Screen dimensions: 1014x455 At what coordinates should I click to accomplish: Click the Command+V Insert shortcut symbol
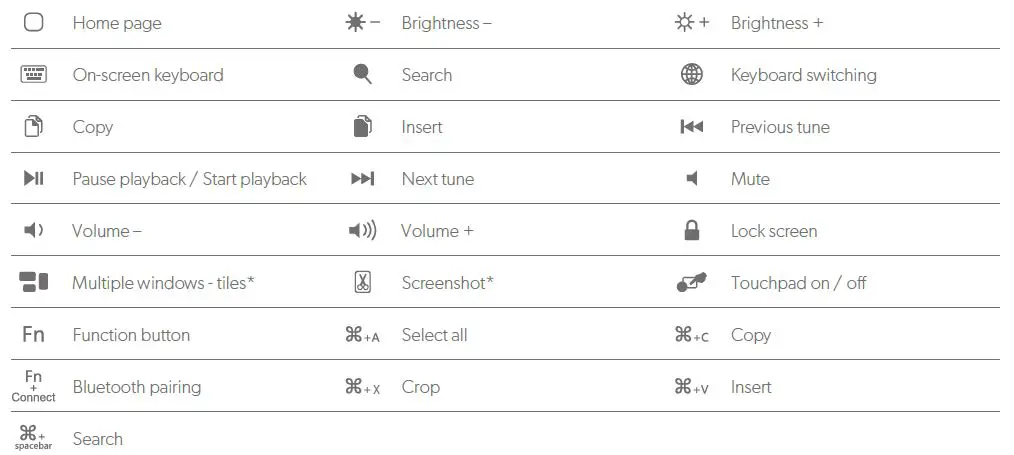pos(691,387)
